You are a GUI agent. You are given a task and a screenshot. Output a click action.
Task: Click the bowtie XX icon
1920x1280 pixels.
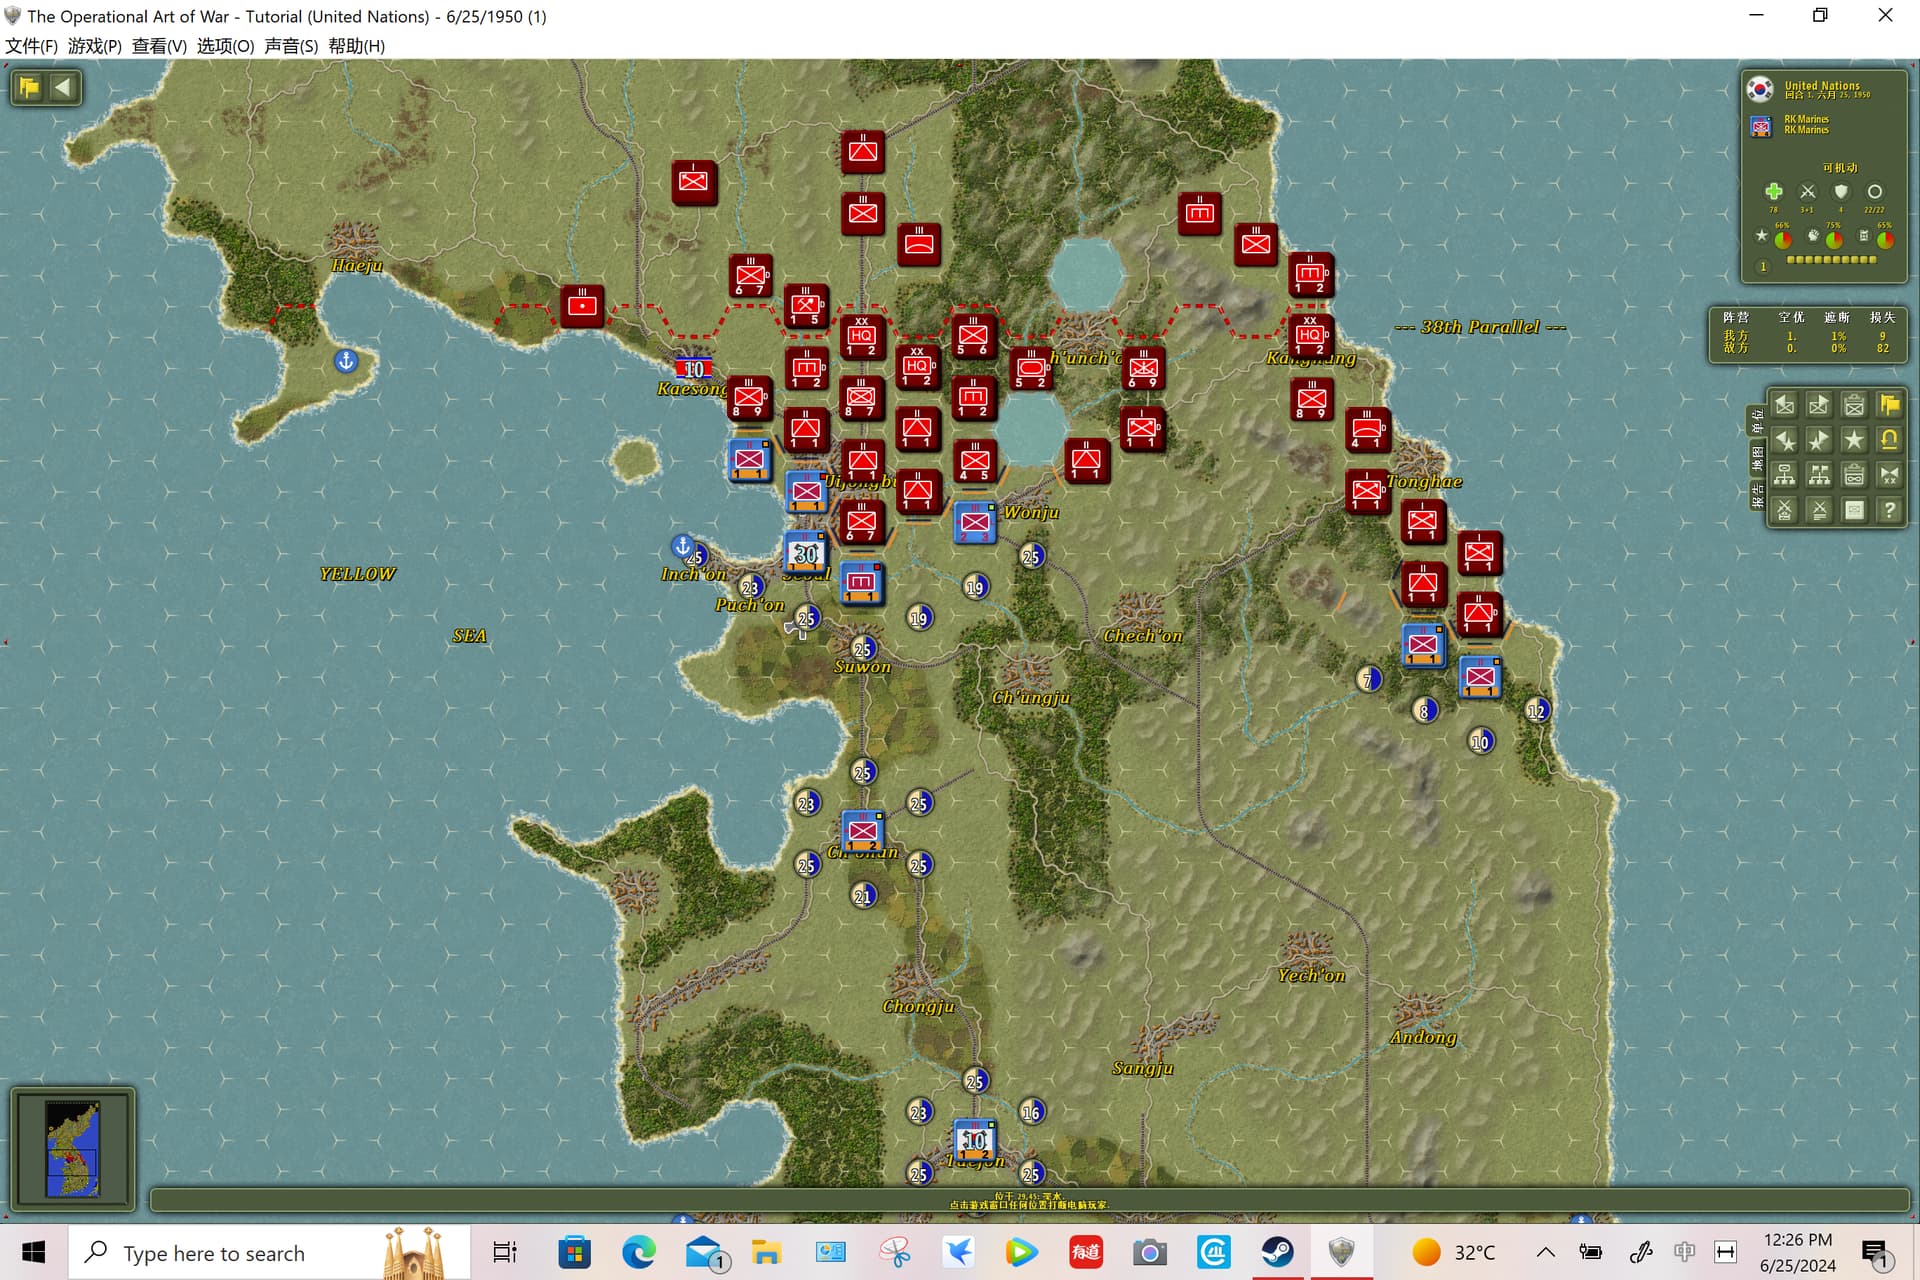click(x=1889, y=475)
